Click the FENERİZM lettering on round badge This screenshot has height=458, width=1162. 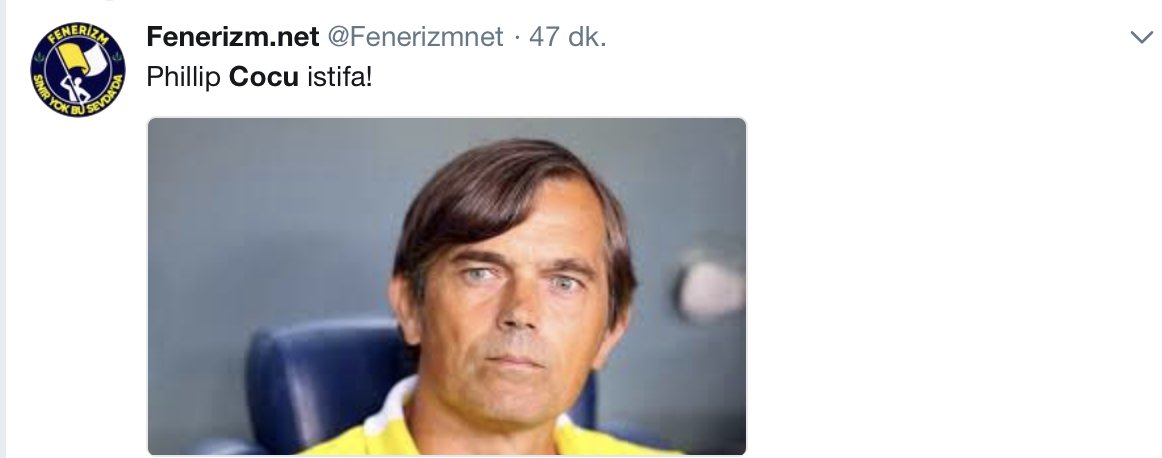point(79,36)
